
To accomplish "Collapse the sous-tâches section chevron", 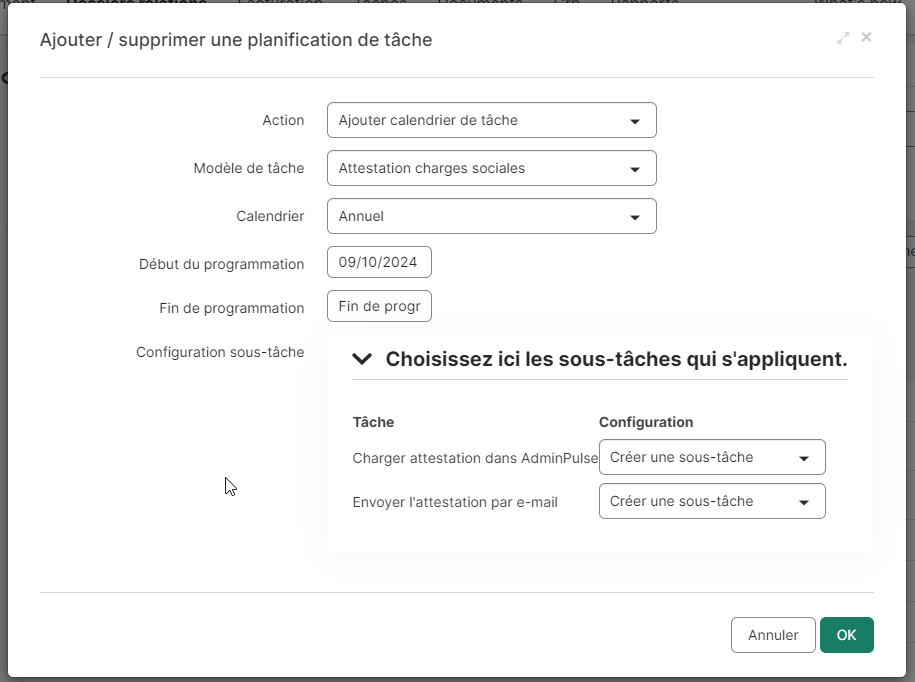I will pyautogui.click(x=362, y=359).
